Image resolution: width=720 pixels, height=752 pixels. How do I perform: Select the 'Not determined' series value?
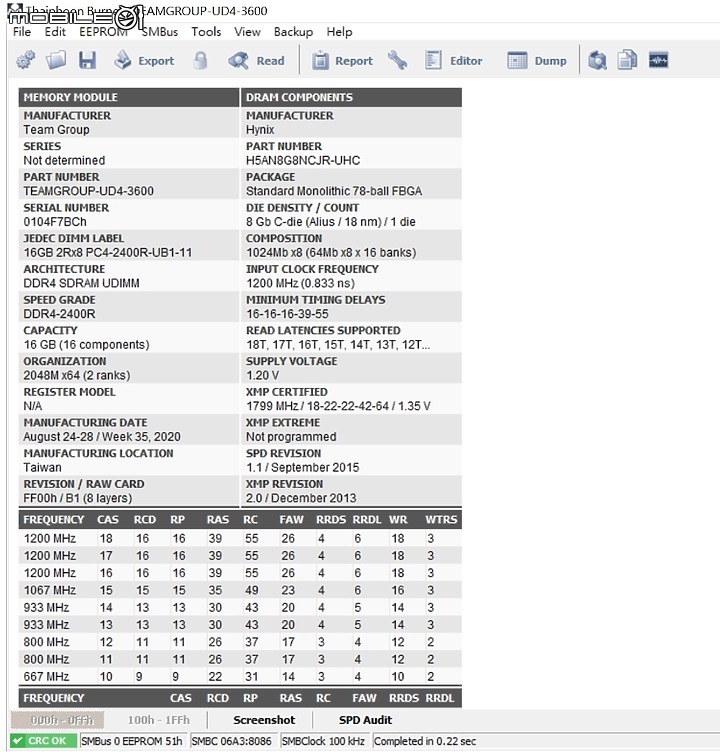(x=64, y=160)
